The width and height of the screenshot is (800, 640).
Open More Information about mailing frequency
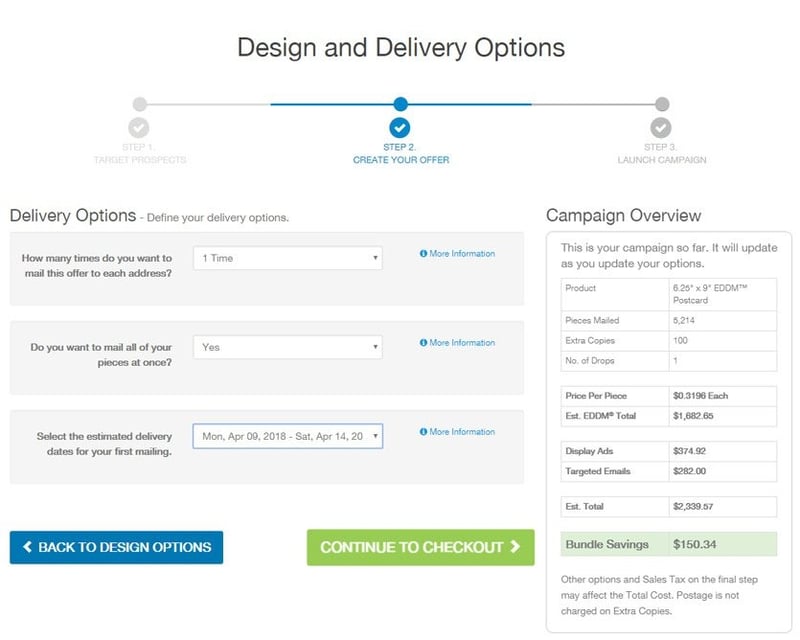(463, 254)
